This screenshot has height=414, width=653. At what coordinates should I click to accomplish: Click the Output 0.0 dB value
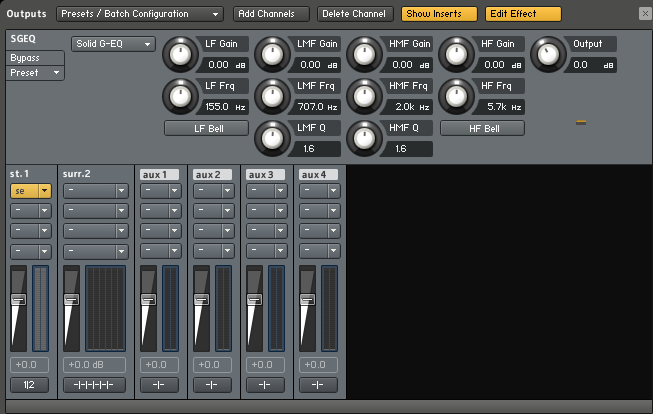[593, 65]
